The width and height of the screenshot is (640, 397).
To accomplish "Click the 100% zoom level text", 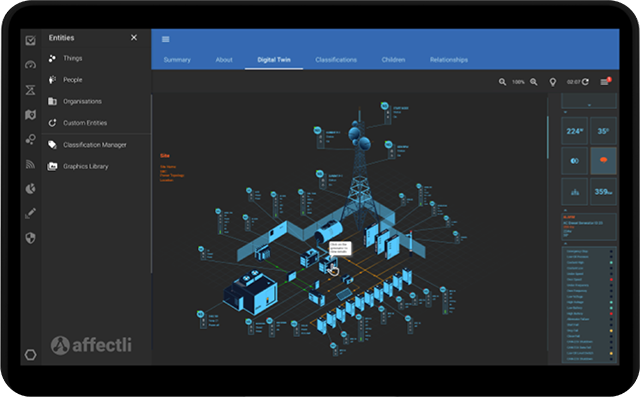I will click(518, 82).
